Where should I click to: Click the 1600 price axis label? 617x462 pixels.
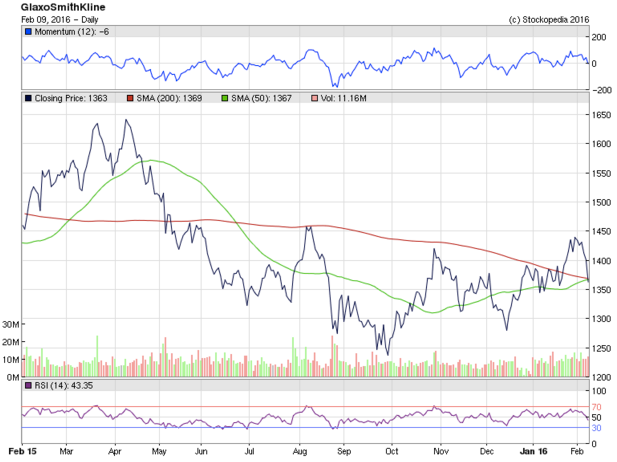coord(602,144)
